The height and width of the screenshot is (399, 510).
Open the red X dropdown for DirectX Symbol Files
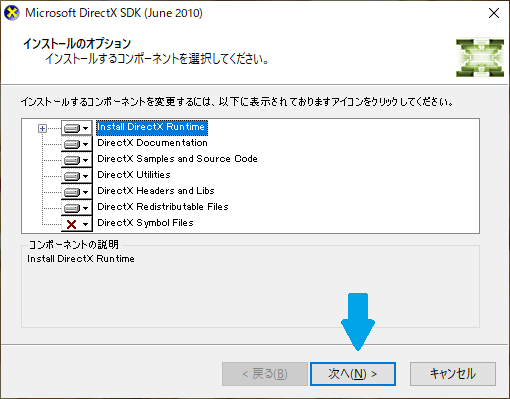pyautogui.click(x=76, y=224)
